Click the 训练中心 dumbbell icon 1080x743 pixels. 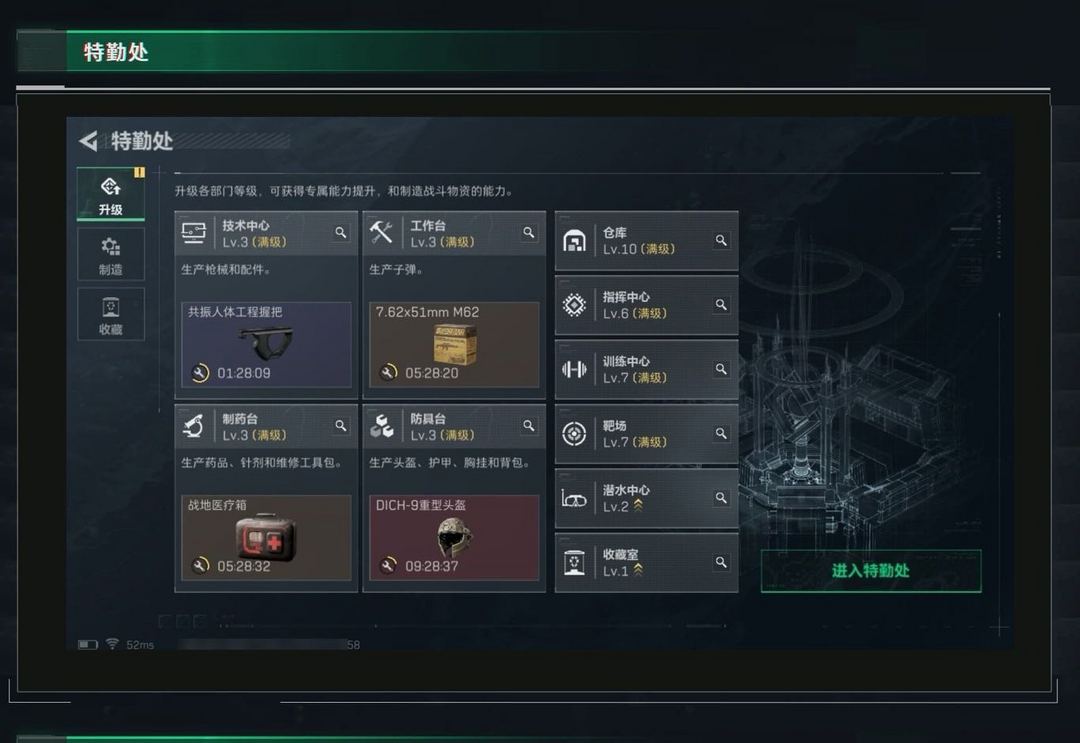pos(574,370)
